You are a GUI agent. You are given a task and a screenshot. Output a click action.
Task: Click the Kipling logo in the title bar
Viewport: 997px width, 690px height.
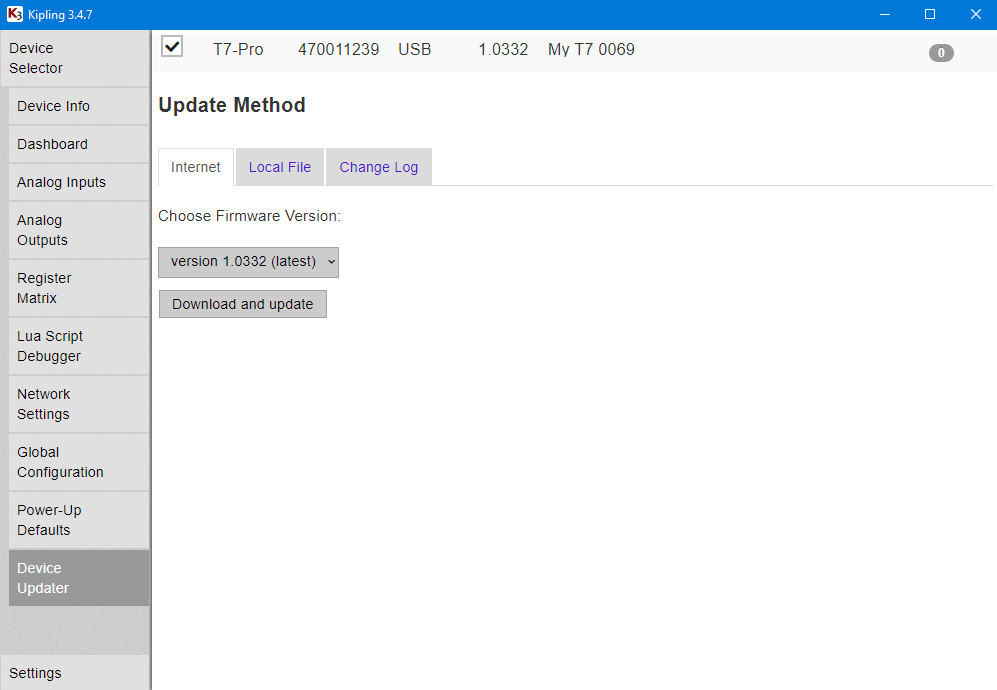(14, 14)
